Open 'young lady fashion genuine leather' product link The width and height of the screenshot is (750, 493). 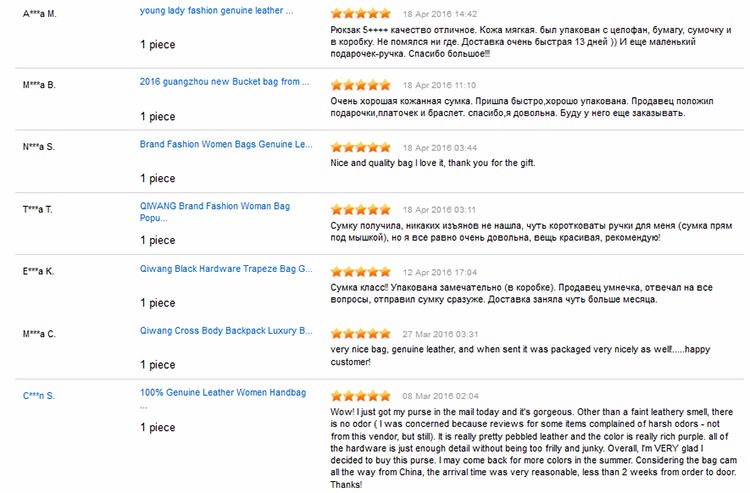[217, 11]
